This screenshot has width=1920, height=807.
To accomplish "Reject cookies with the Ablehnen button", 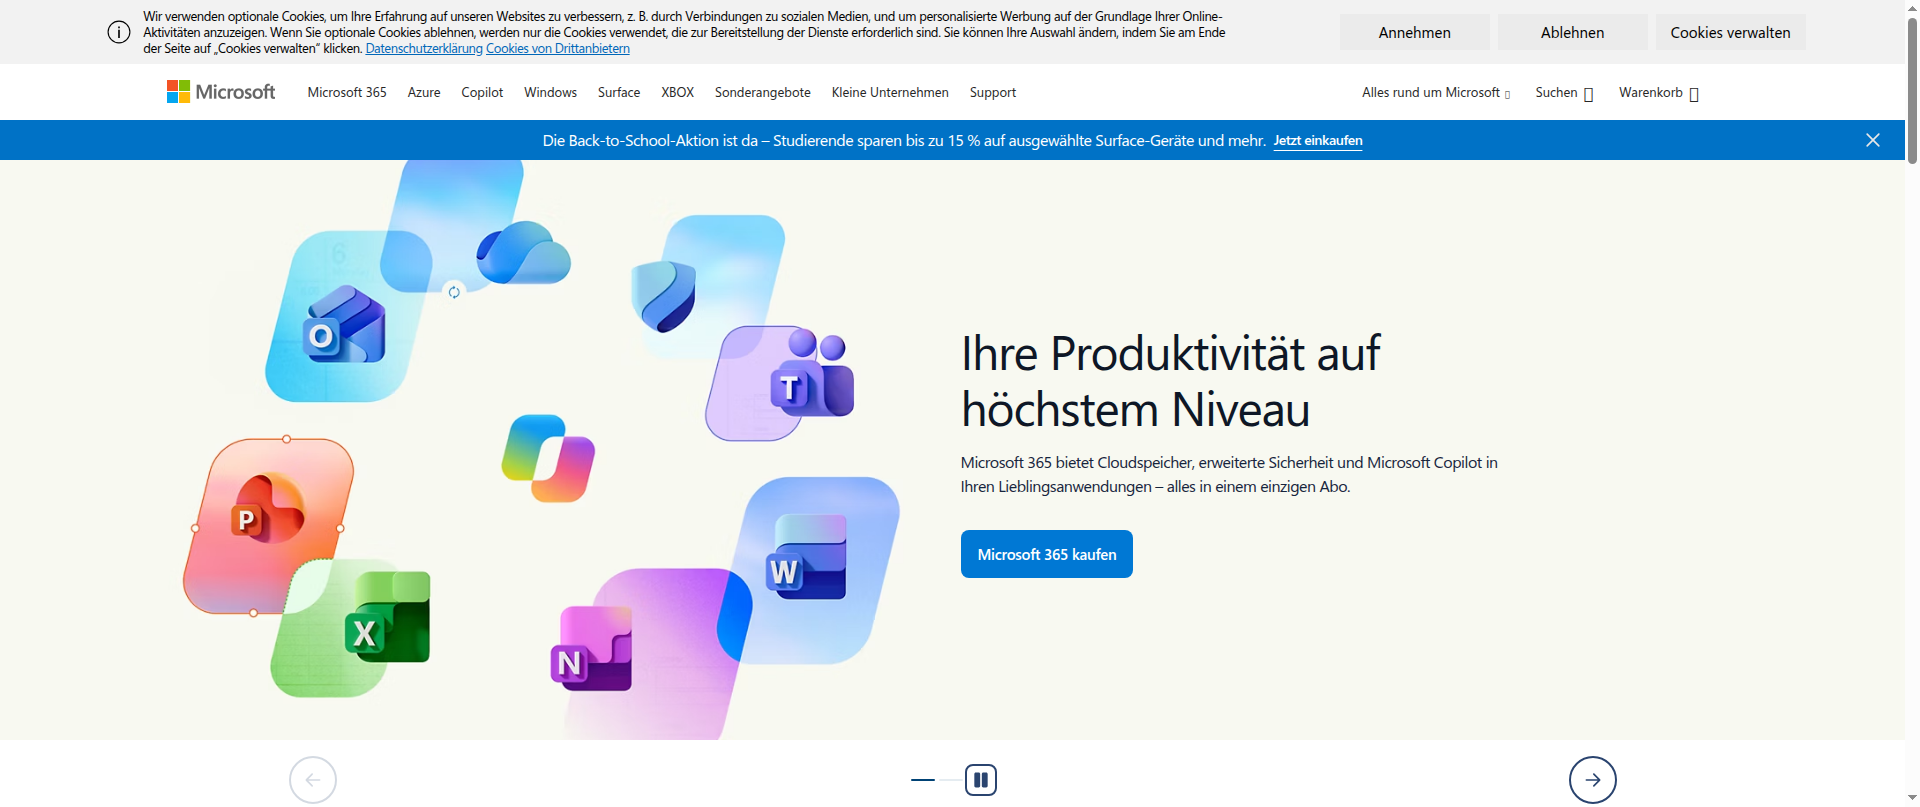I will click(x=1572, y=32).
